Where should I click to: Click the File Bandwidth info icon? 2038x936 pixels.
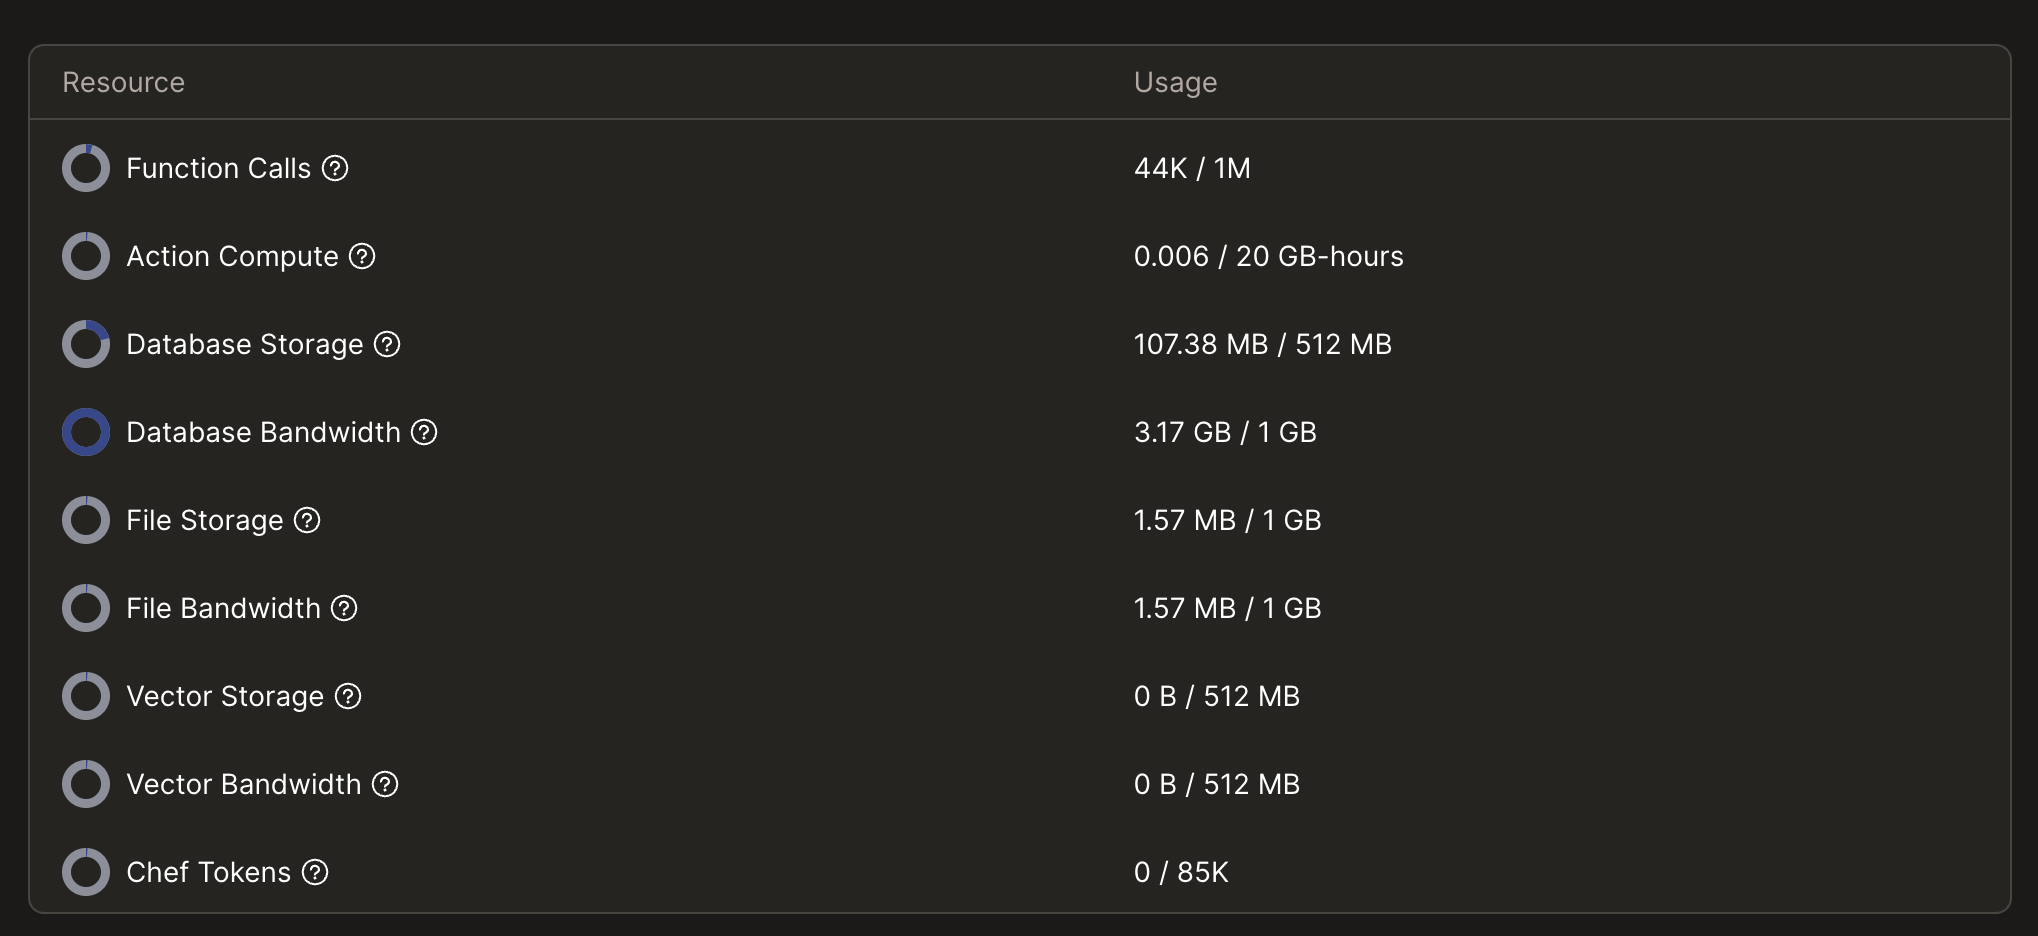(x=344, y=608)
